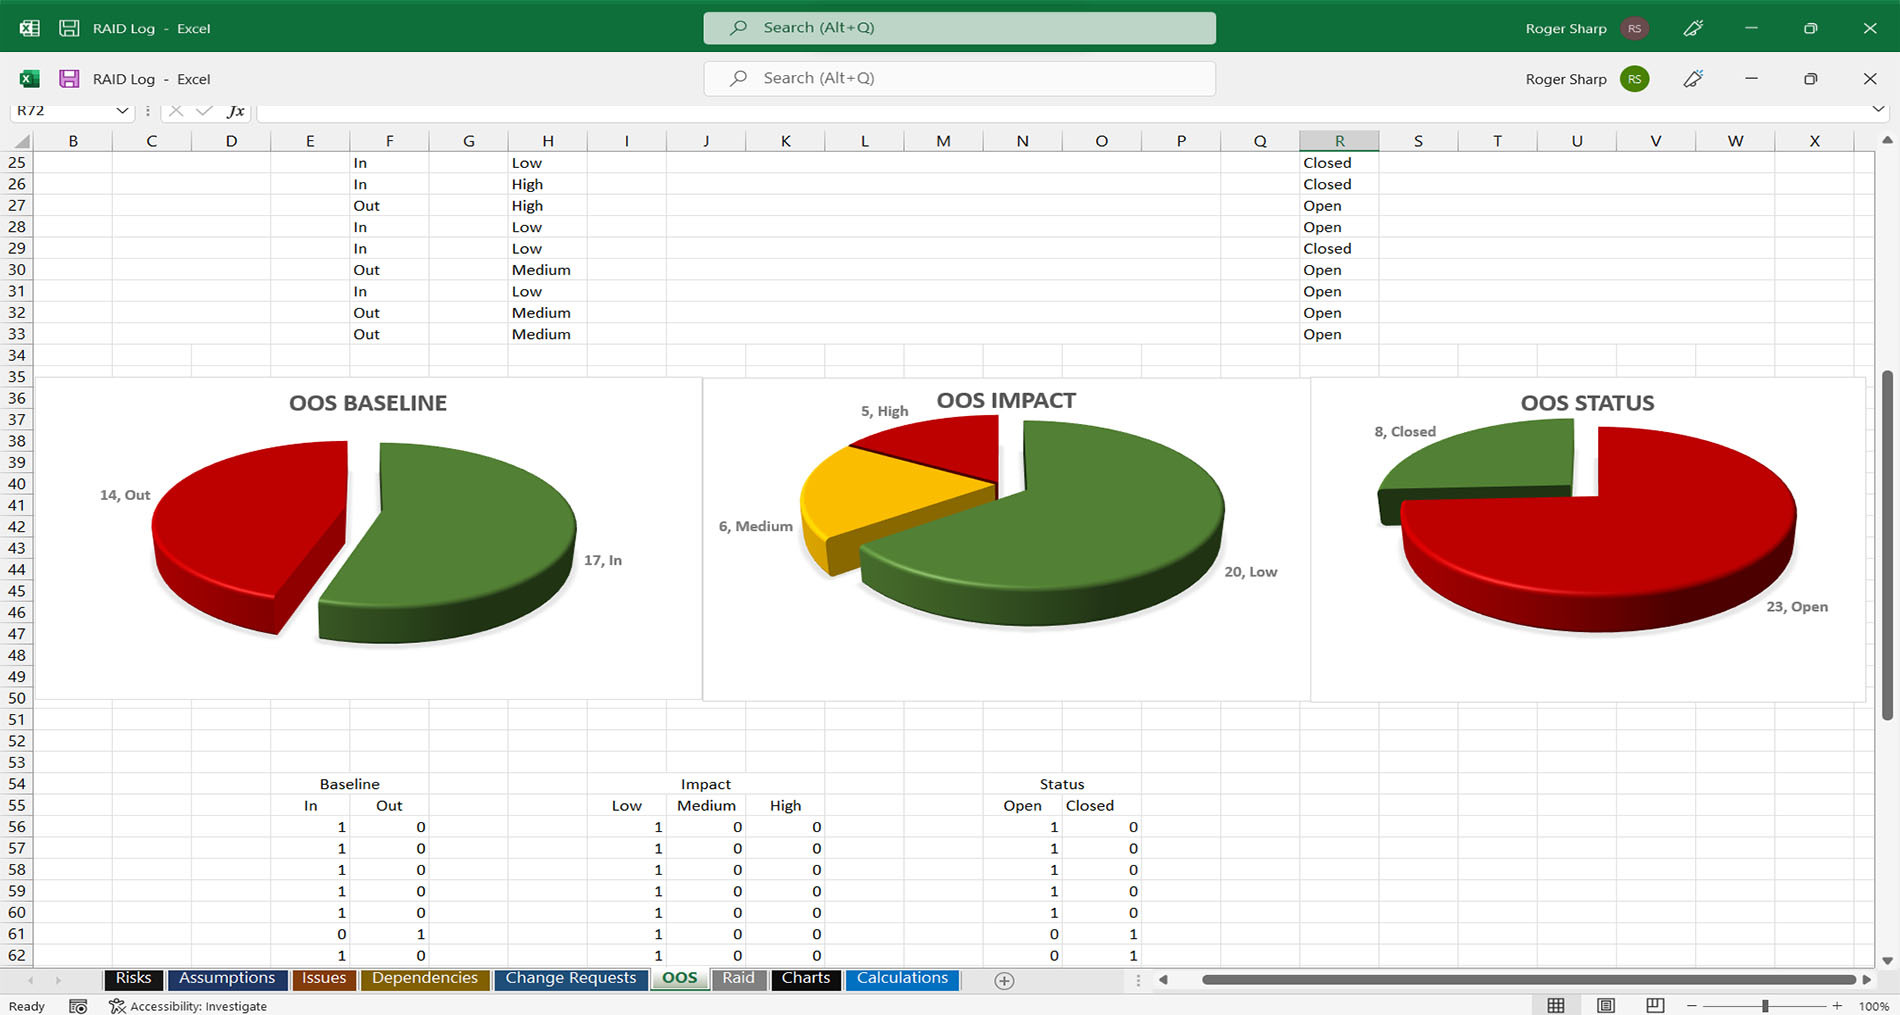1900x1015 pixels.
Task: Add a new sheet with plus icon
Action: coord(1005,981)
